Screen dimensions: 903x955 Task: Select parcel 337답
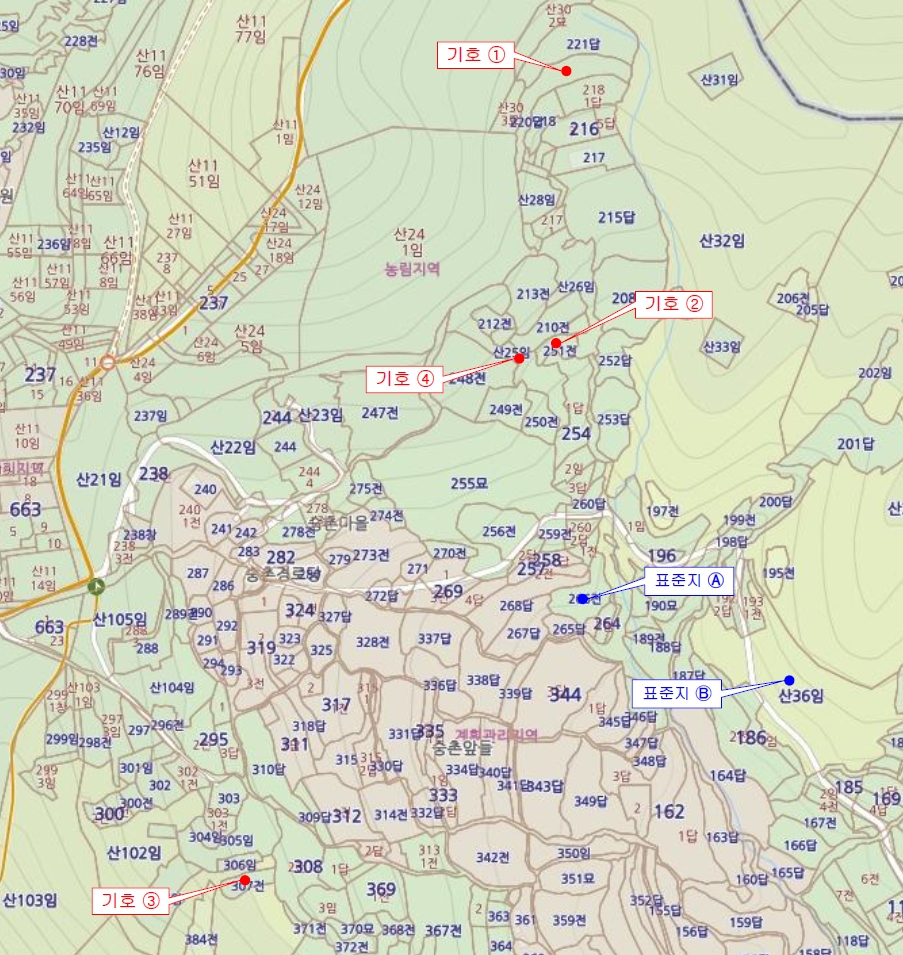tap(435, 638)
